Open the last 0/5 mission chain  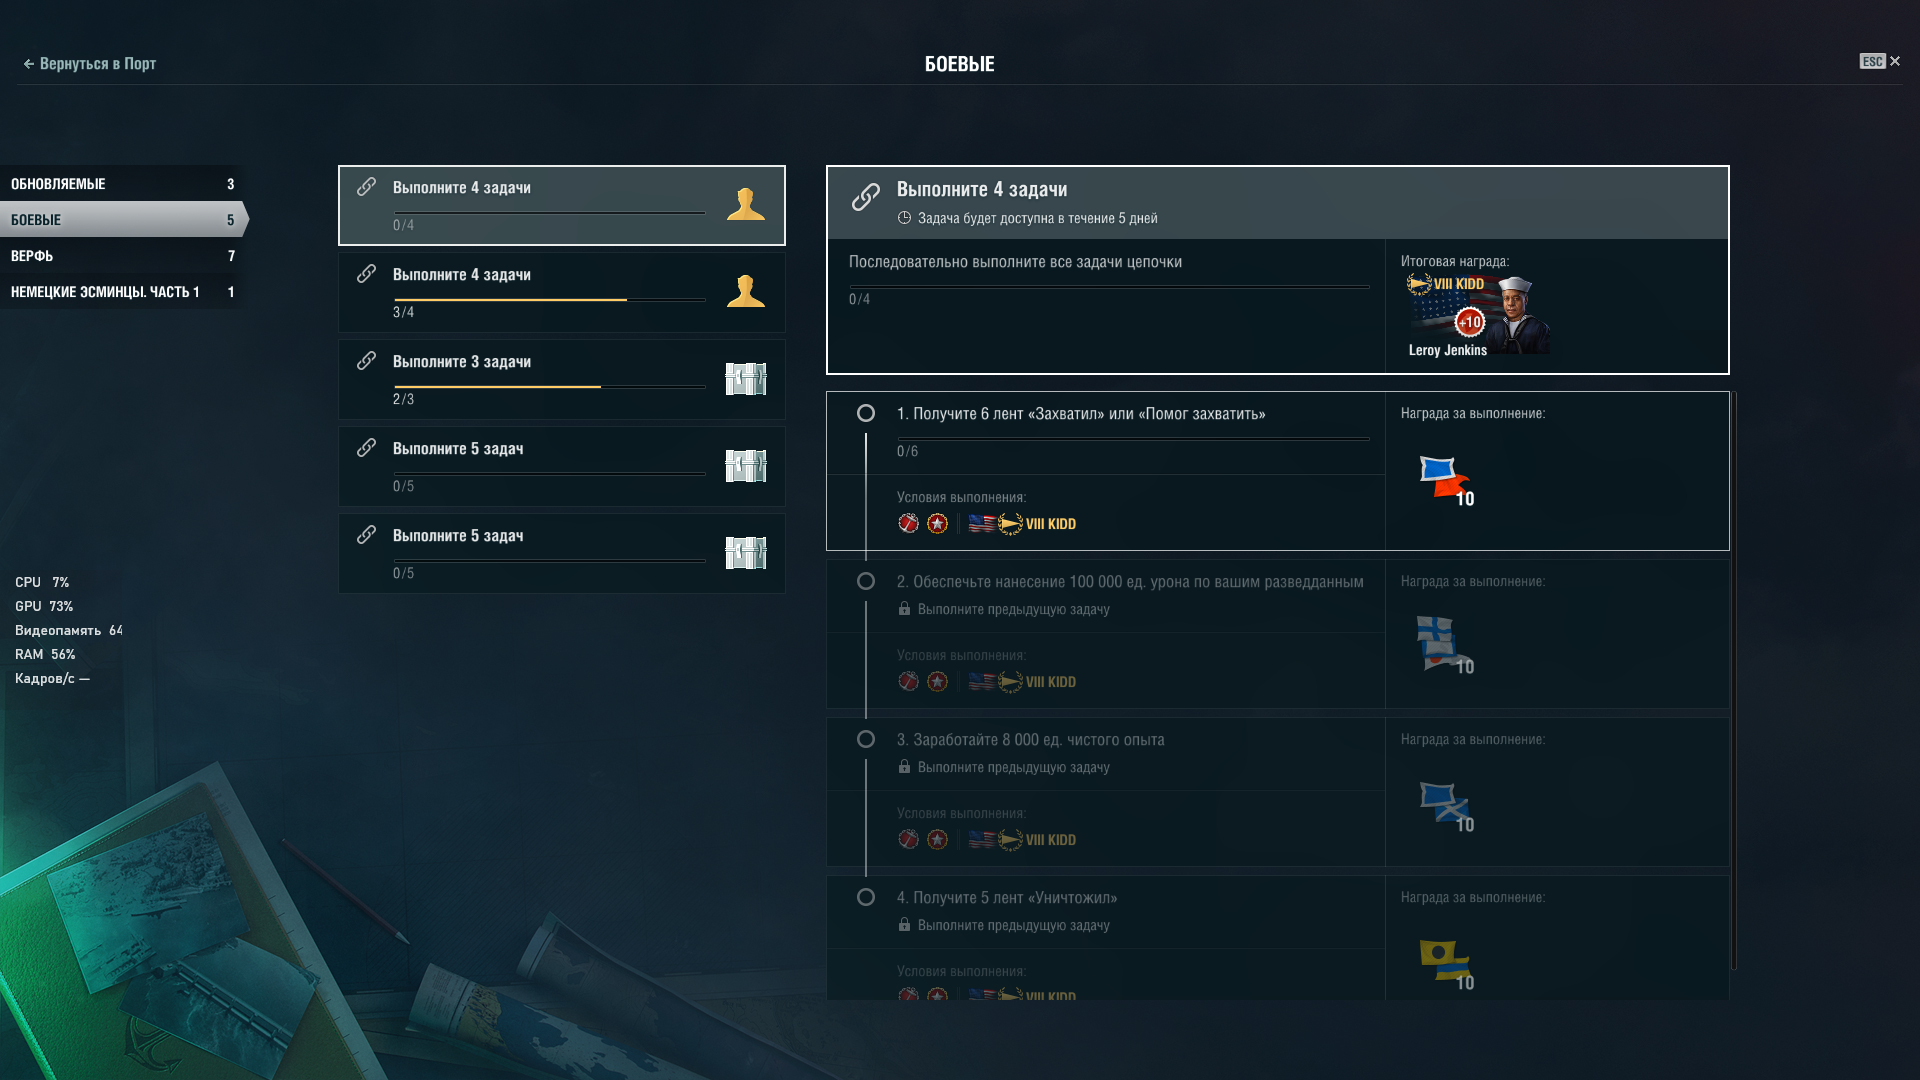coord(562,553)
